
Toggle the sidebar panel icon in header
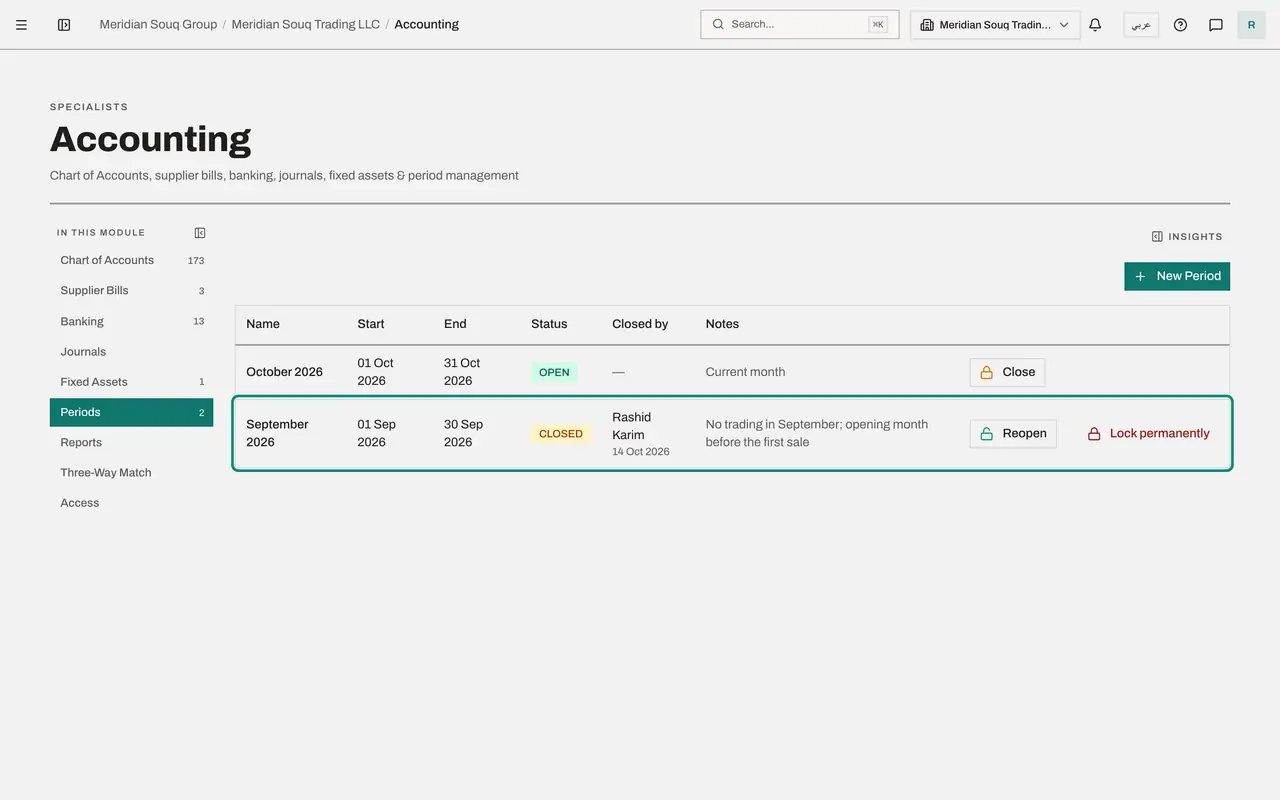(x=64, y=25)
